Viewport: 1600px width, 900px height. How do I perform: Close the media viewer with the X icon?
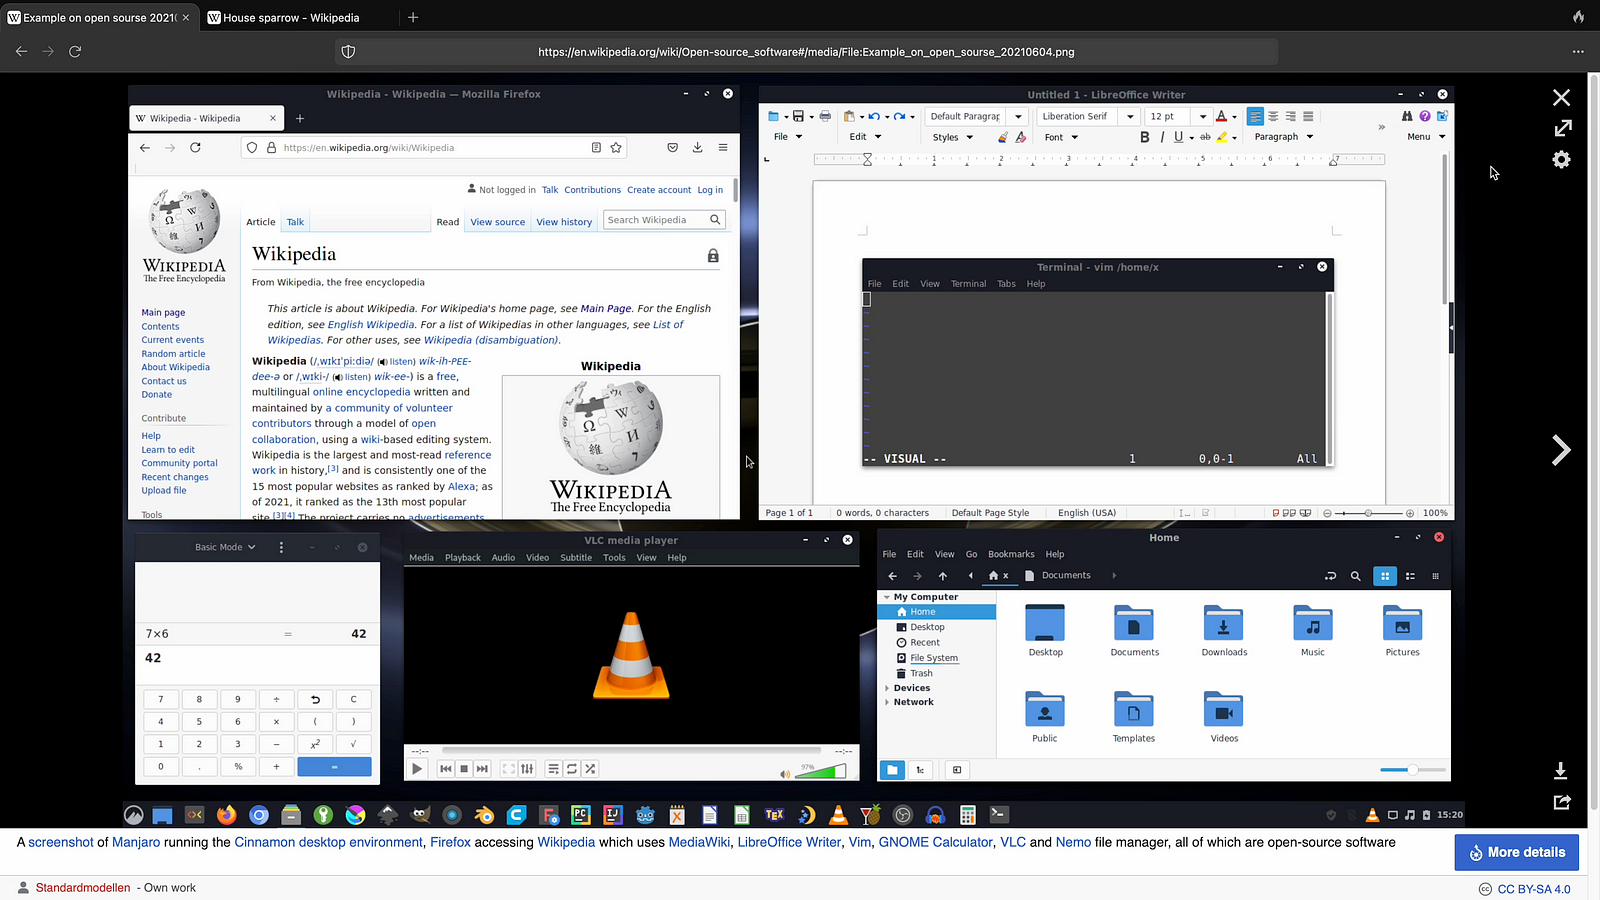coord(1561,98)
